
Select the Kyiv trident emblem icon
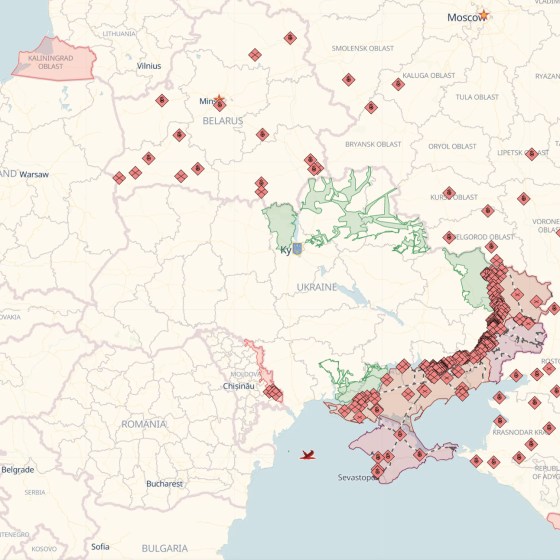pos(297,249)
